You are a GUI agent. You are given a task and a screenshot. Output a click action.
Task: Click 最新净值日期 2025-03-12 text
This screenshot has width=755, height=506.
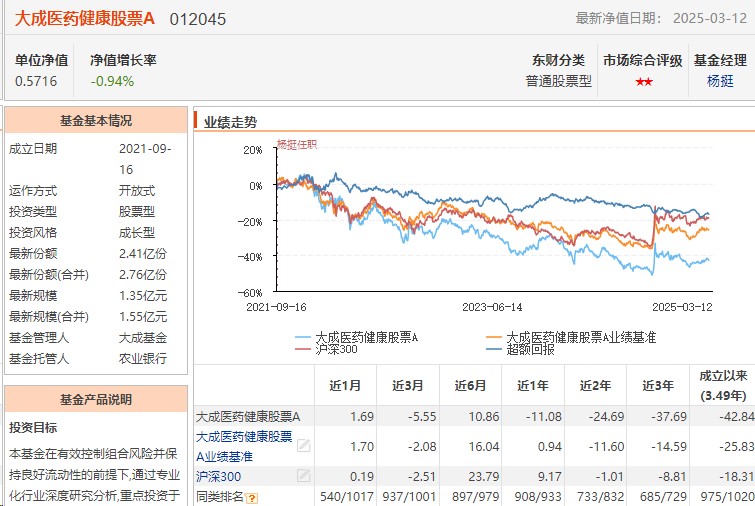coord(662,18)
